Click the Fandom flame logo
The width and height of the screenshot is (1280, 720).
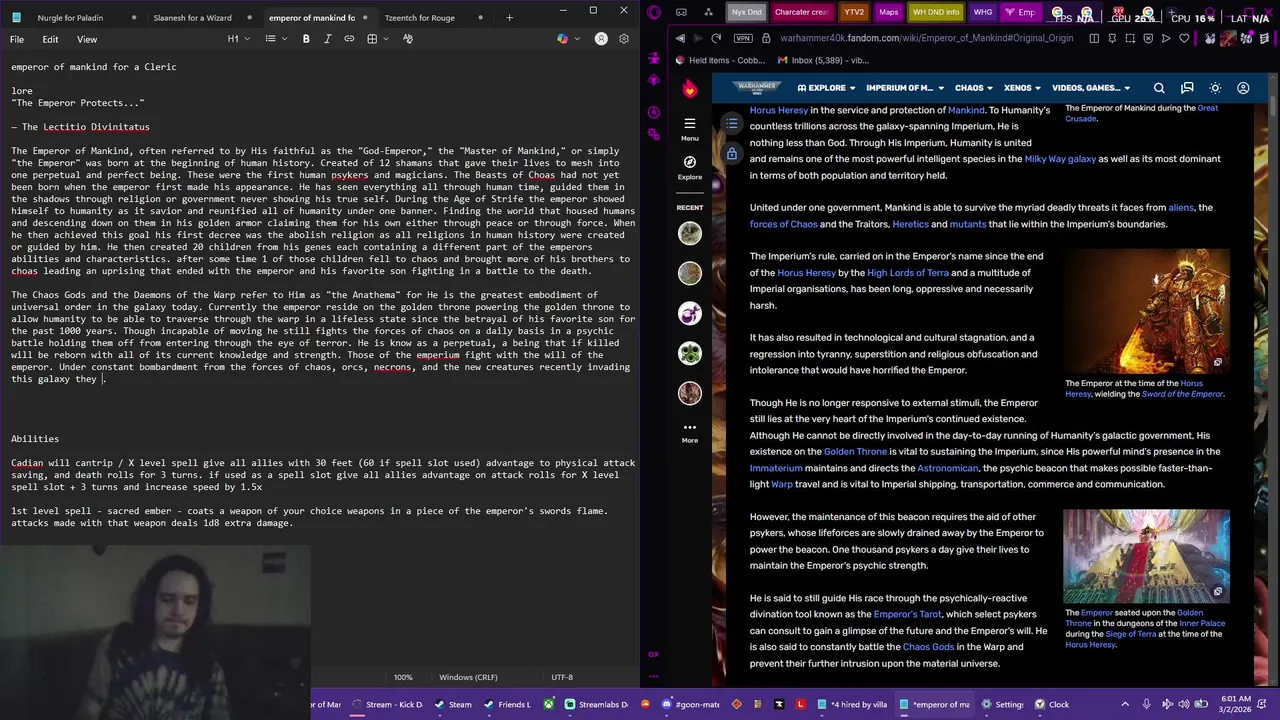point(690,88)
